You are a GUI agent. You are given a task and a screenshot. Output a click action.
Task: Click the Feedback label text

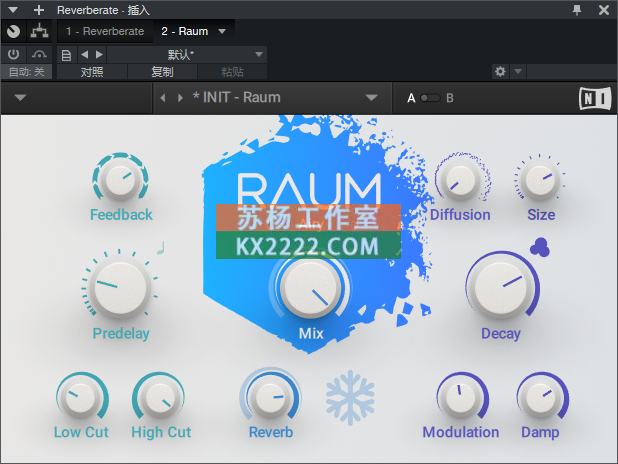pos(121,215)
